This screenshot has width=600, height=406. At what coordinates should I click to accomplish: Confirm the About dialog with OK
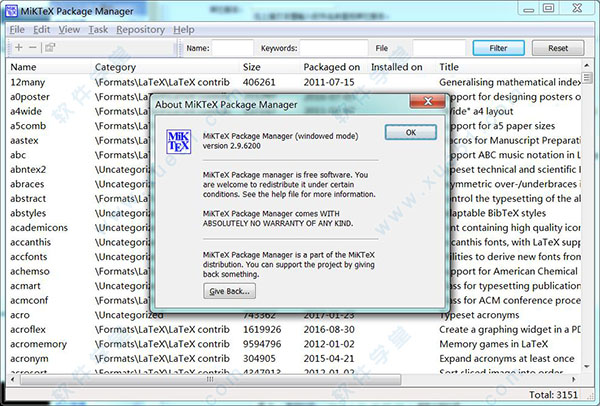(x=411, y=132)
